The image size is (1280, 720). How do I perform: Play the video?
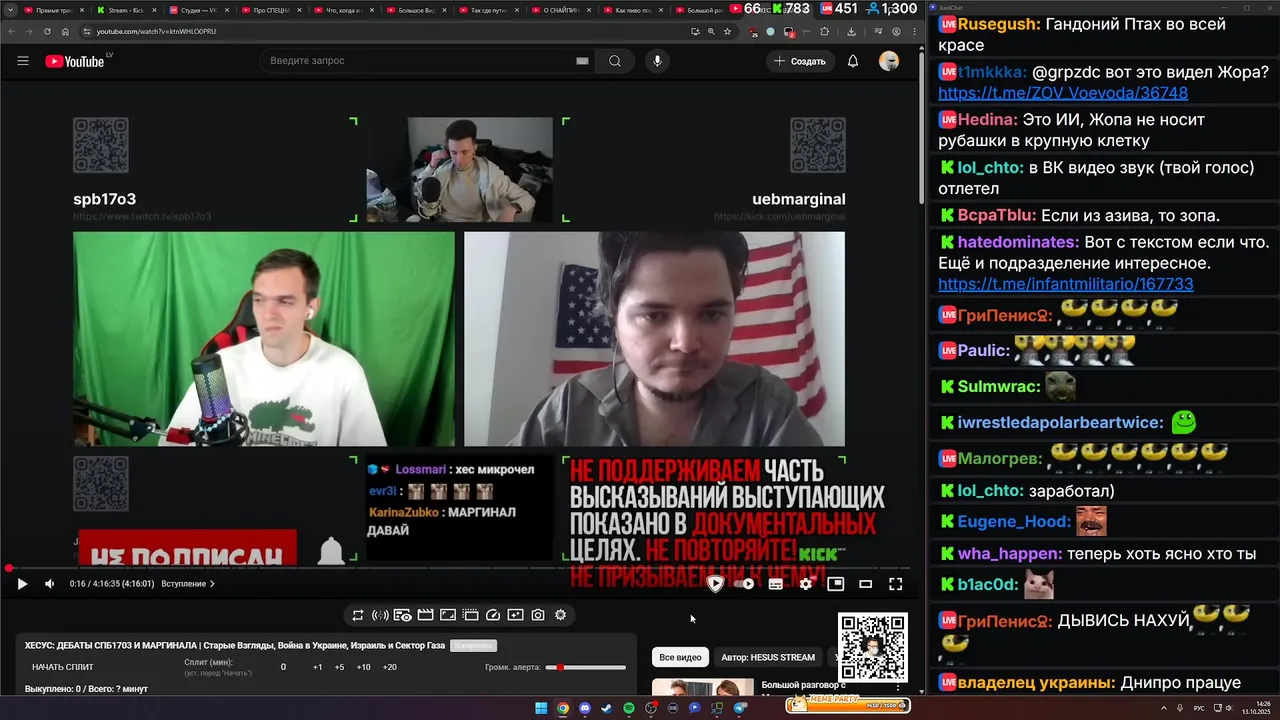point(22,584)
